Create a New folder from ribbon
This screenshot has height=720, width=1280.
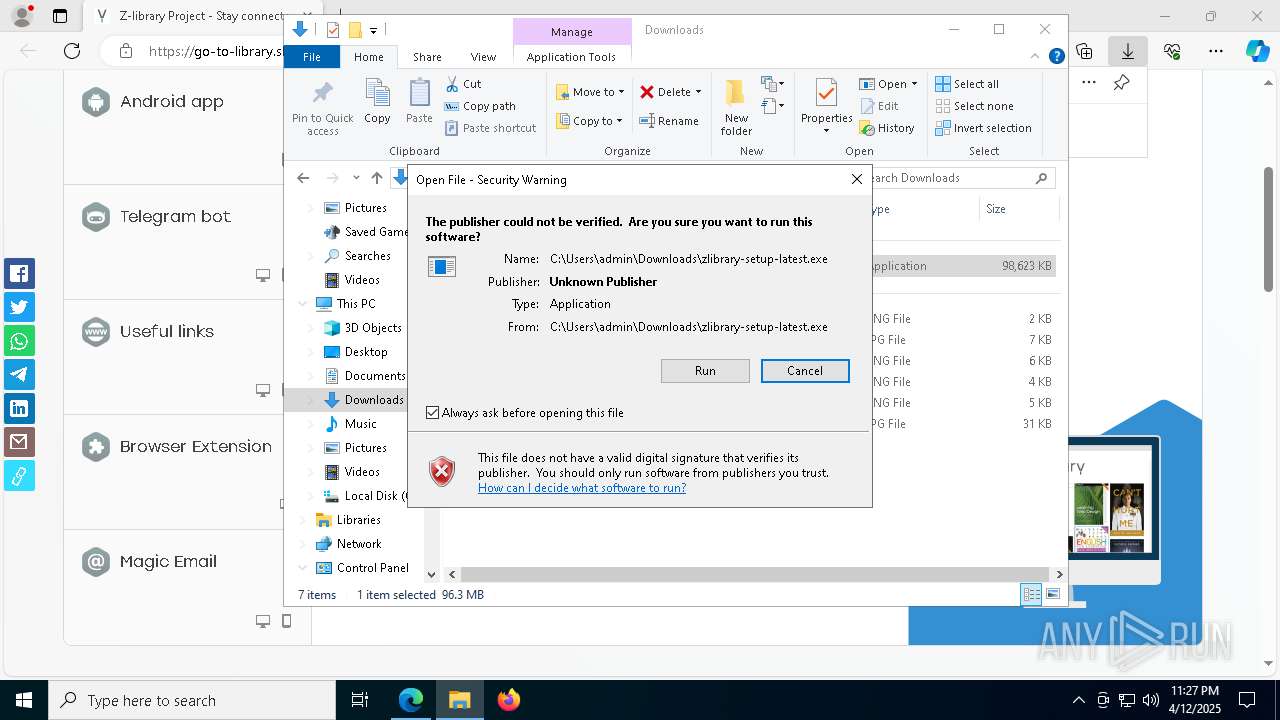736,108
